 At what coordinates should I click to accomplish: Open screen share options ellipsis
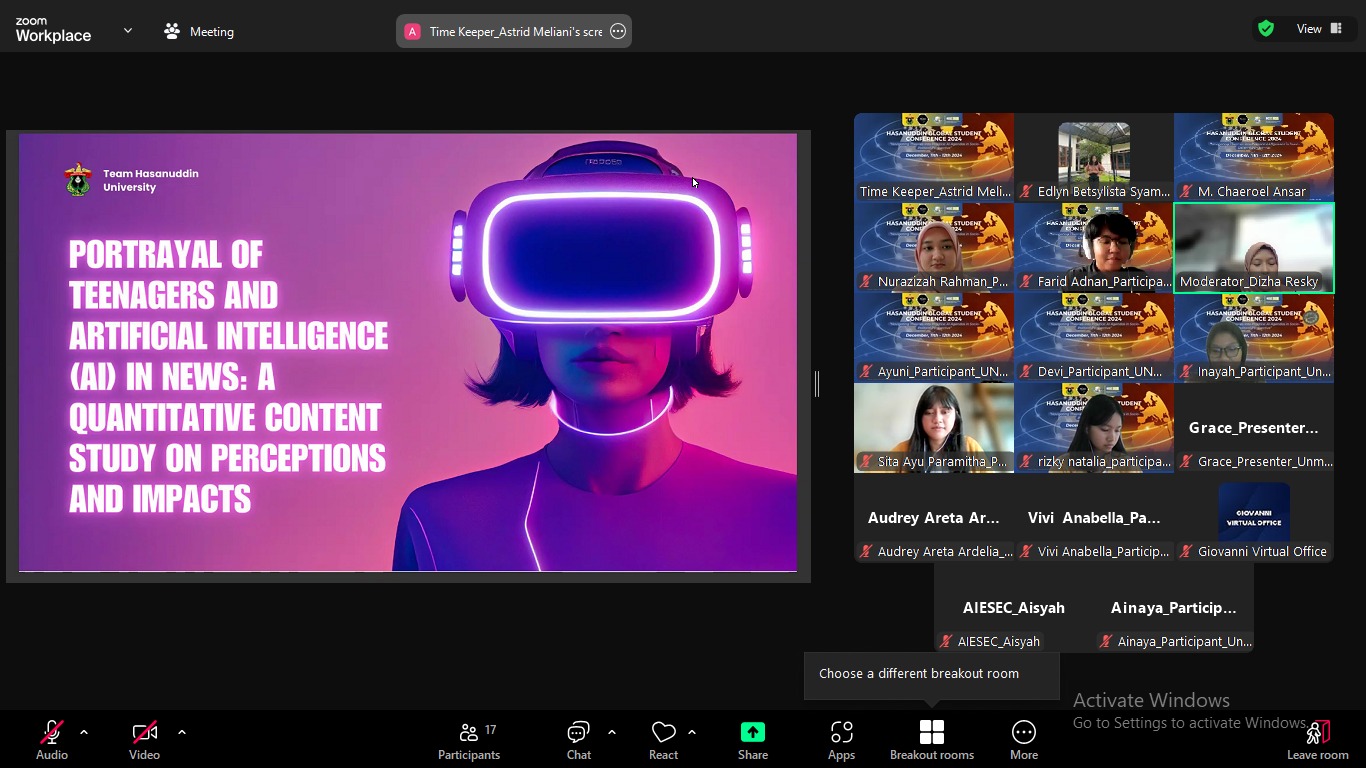pos(618,31)
